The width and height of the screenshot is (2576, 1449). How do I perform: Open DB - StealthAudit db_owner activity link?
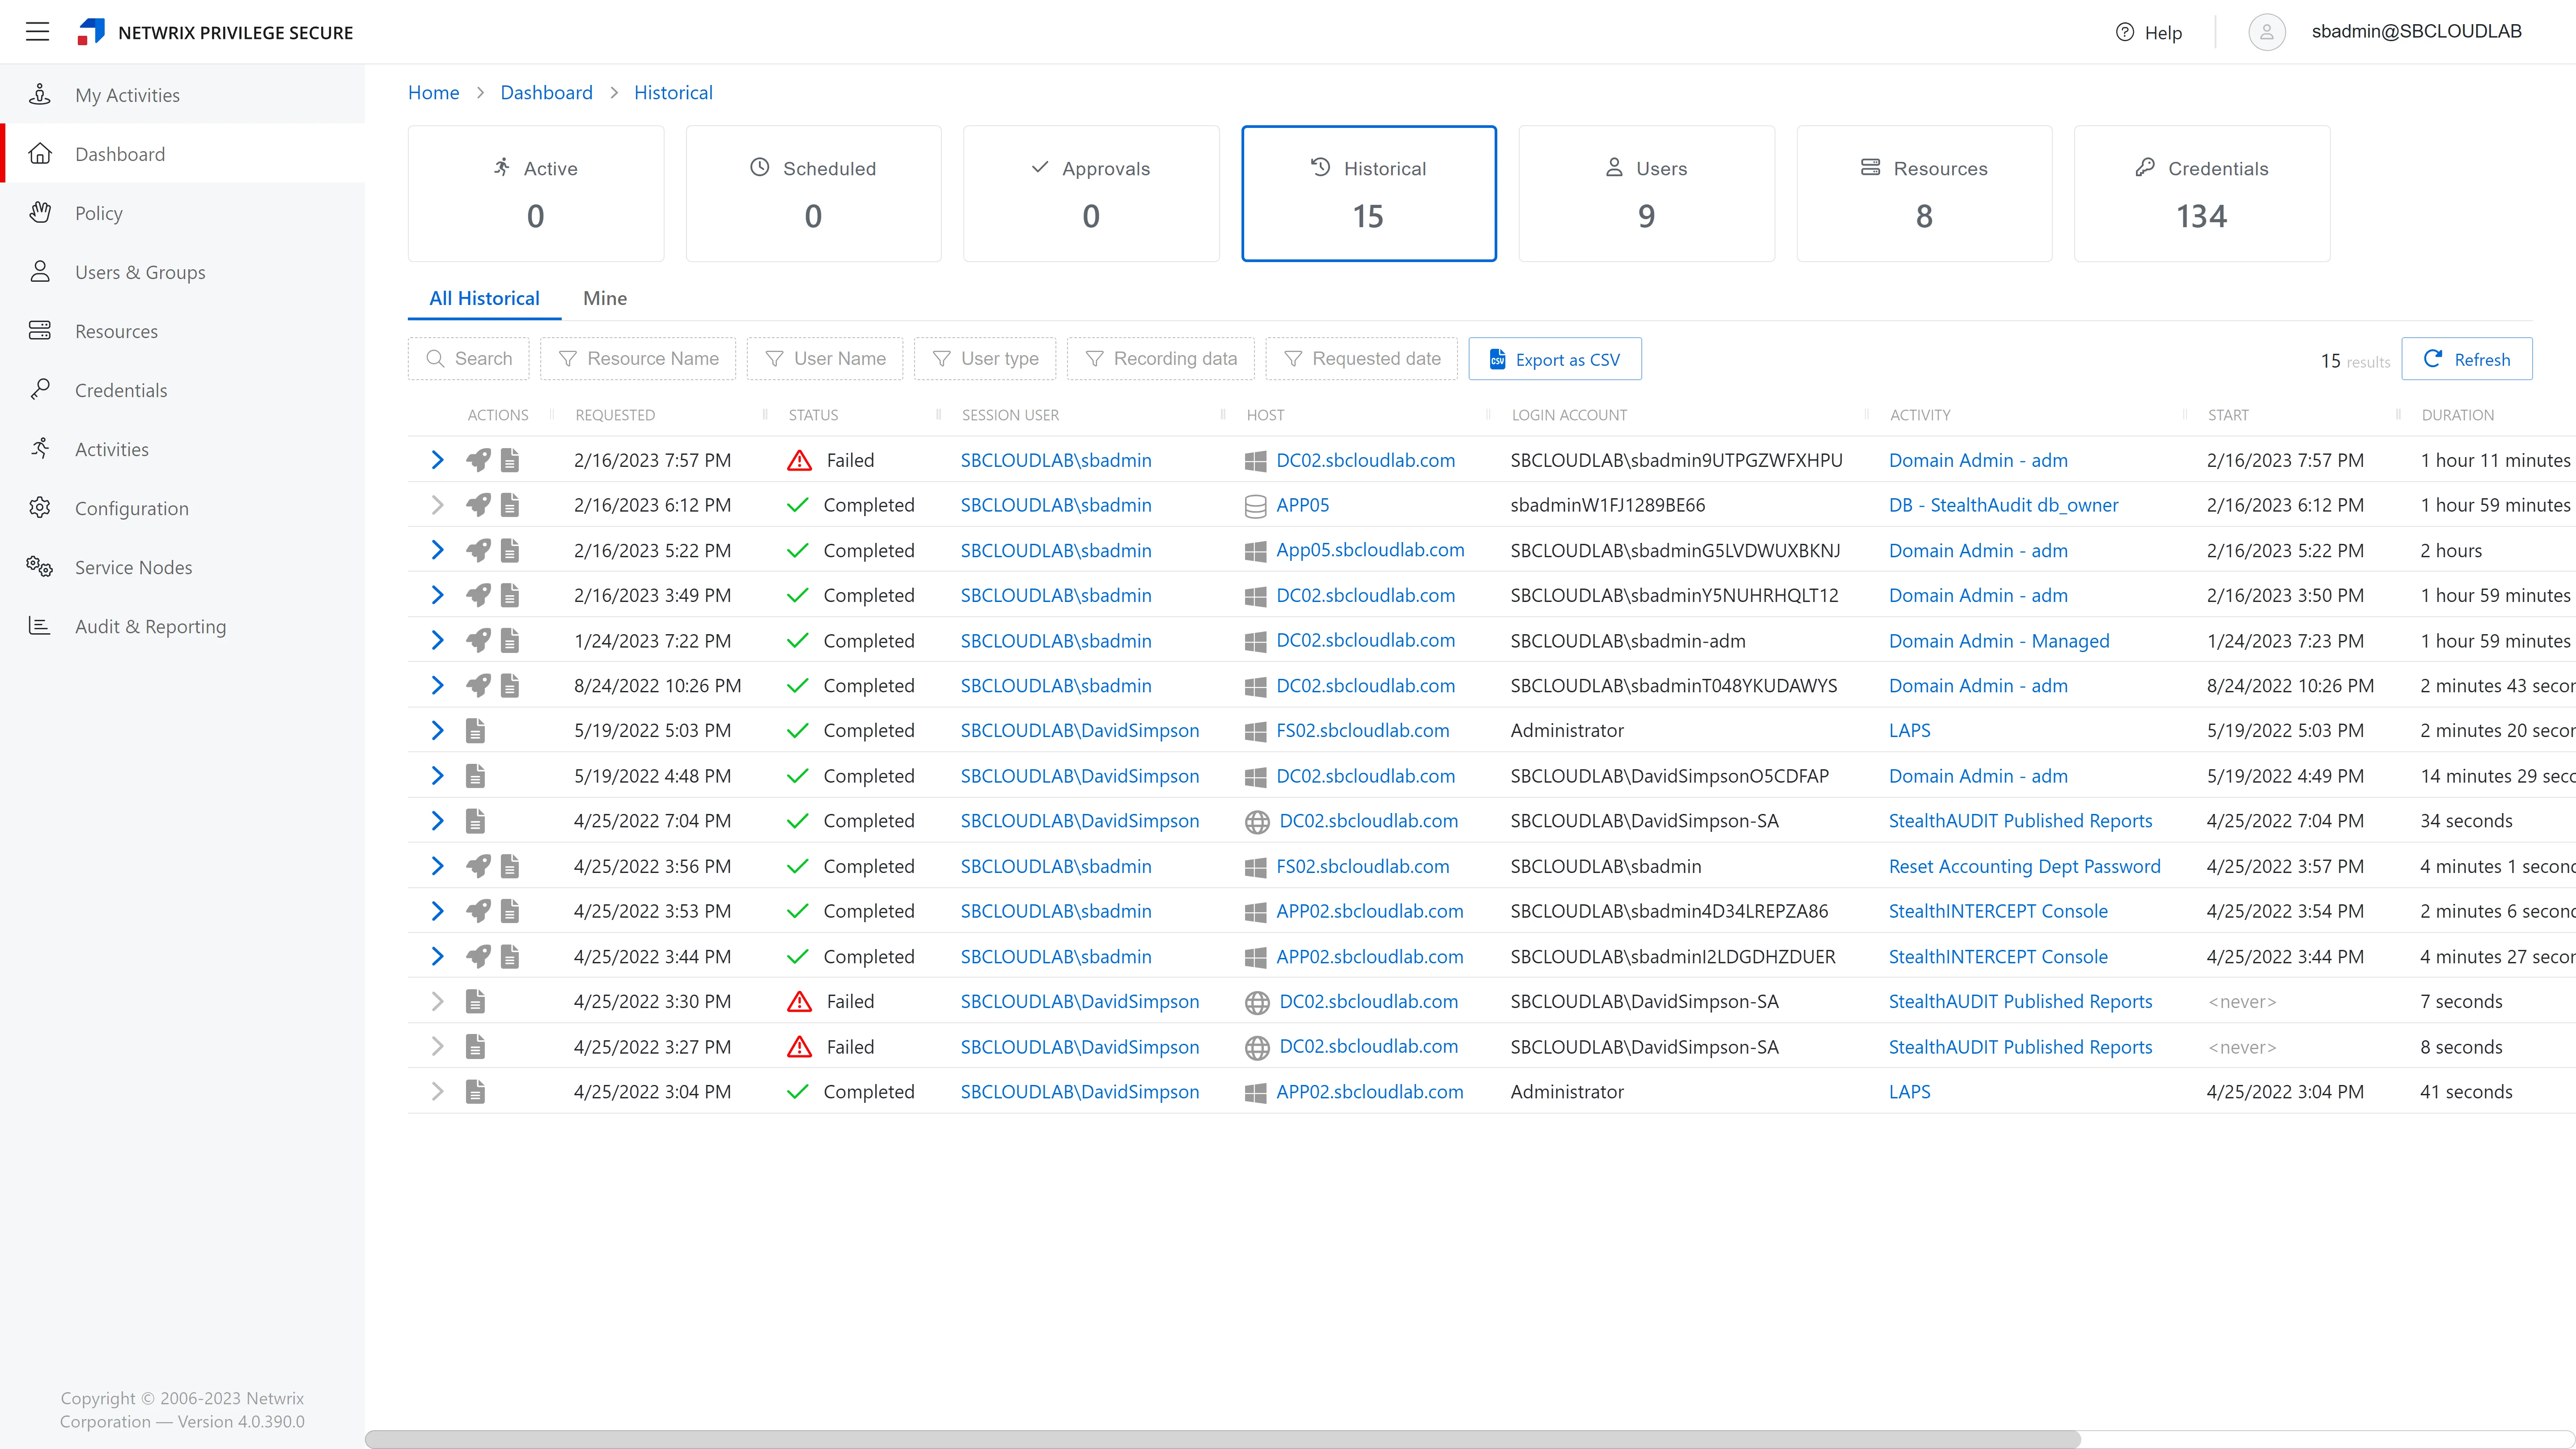(x=2003, y=505)
